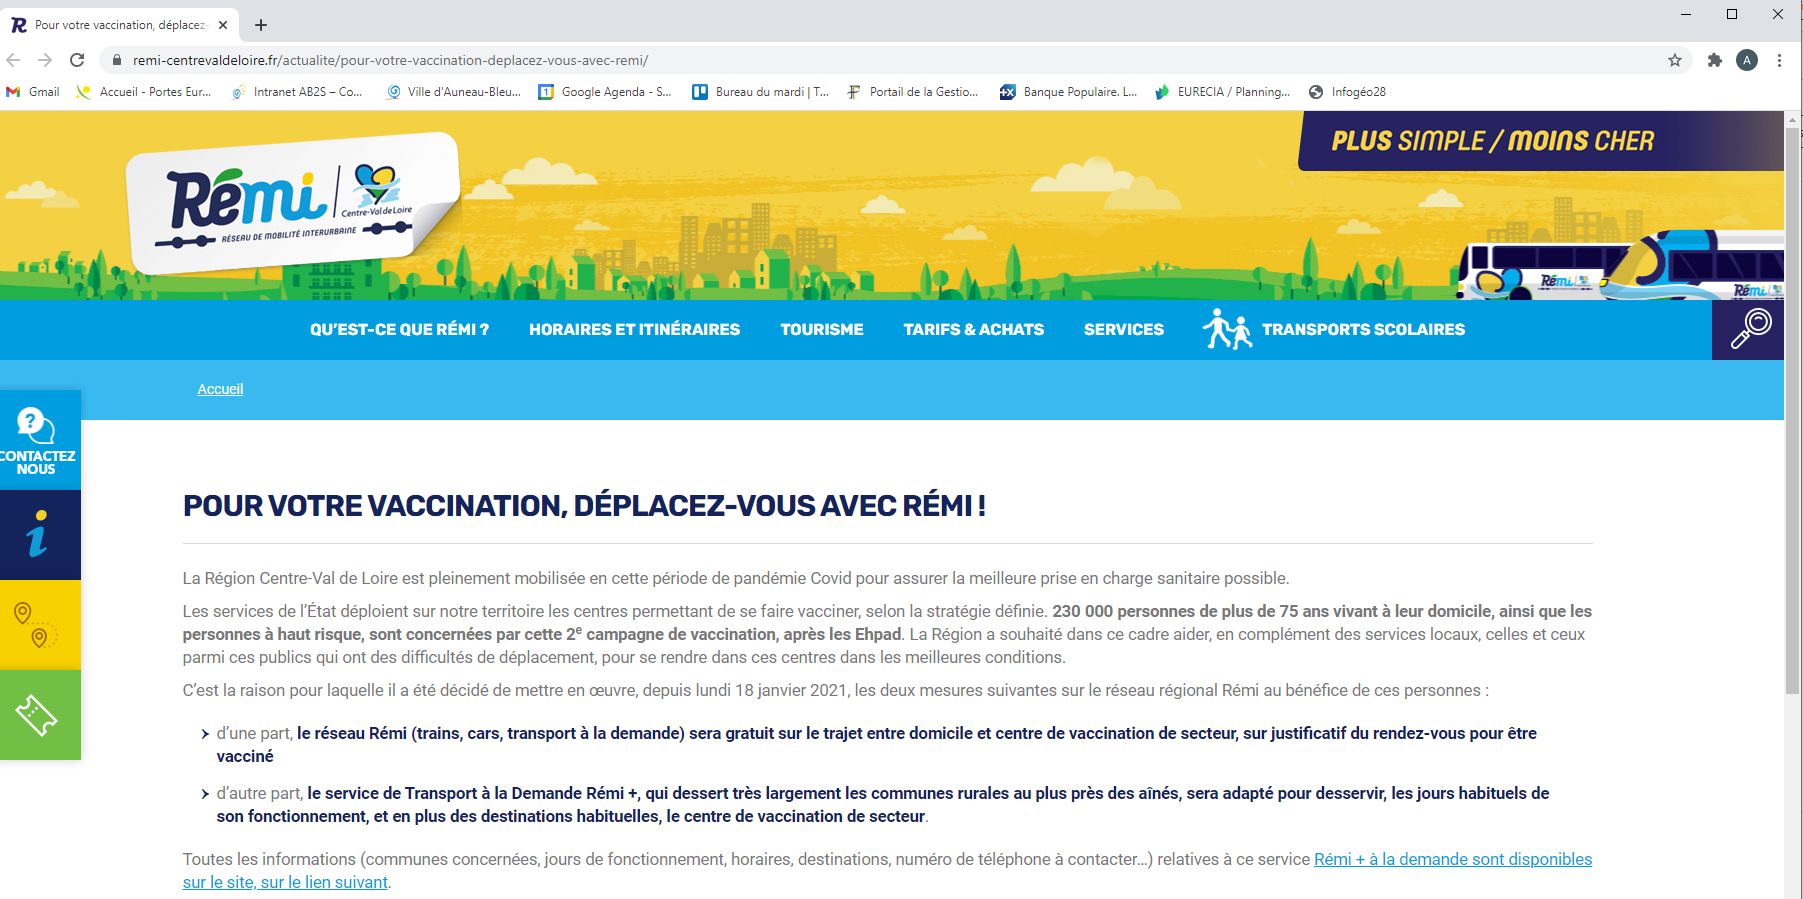Click the 'd'autre part' bullet paragraph
Viewport: 1803px width, 899px height.
[x=883, y=805]
